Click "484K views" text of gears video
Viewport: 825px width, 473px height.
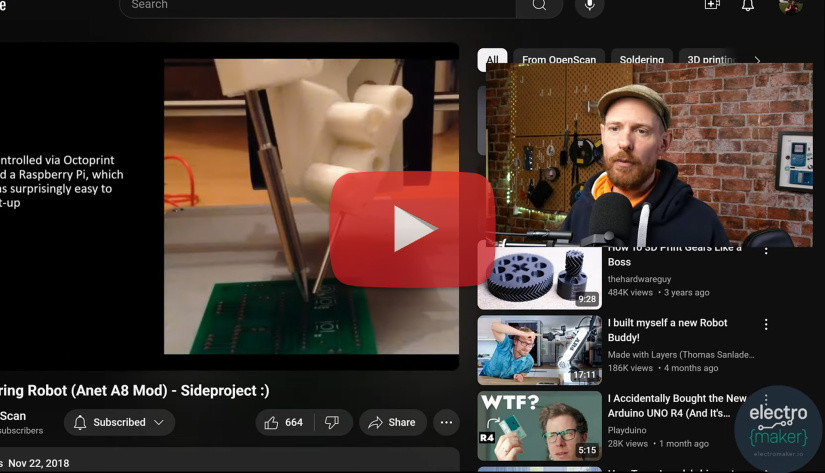[630, 293]
